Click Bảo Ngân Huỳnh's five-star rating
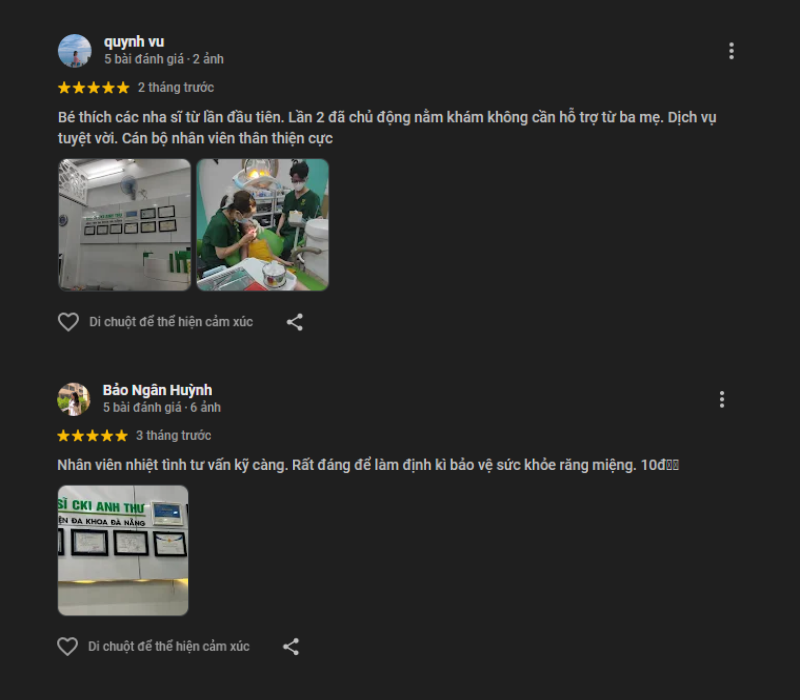The width and height of the screenshot is (800, 700). (x=92, y=436)
